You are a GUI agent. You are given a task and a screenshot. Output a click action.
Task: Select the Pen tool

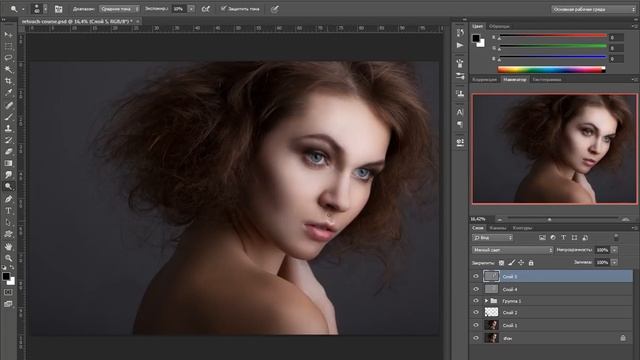click(x=8, y=199)
